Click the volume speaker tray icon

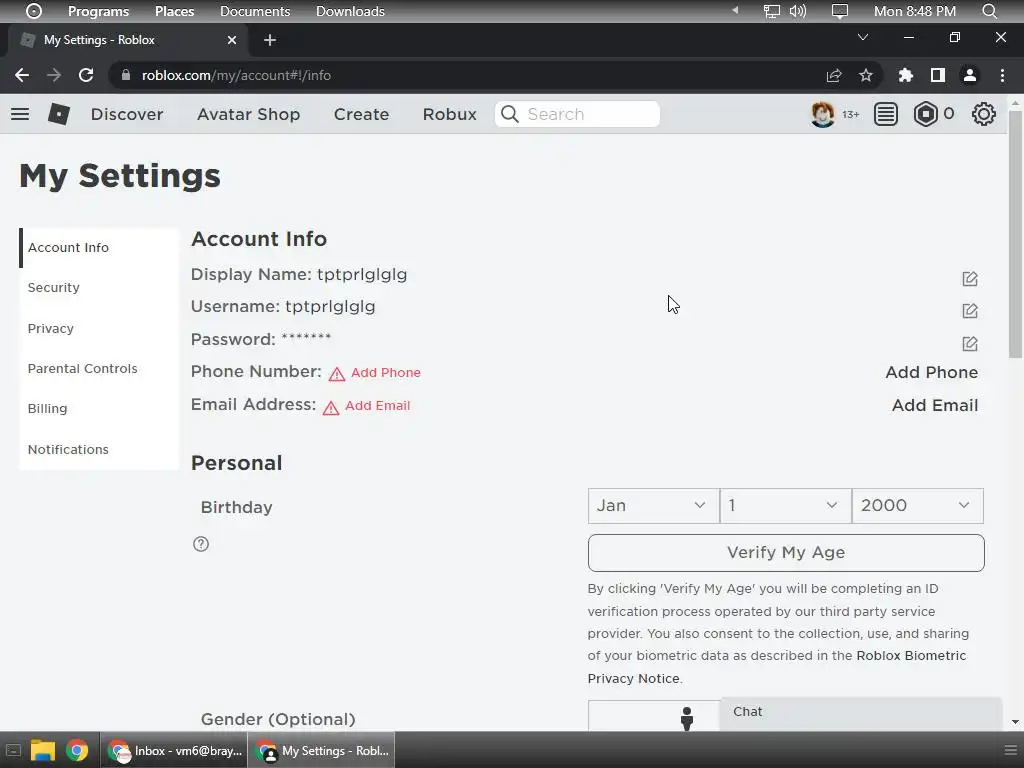coord(797,11)
